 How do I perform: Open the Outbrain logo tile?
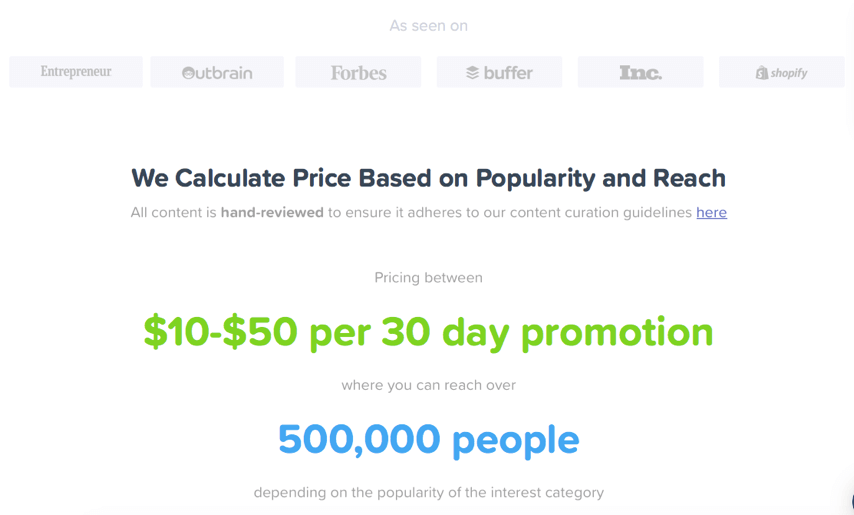(x=217, y=72)
